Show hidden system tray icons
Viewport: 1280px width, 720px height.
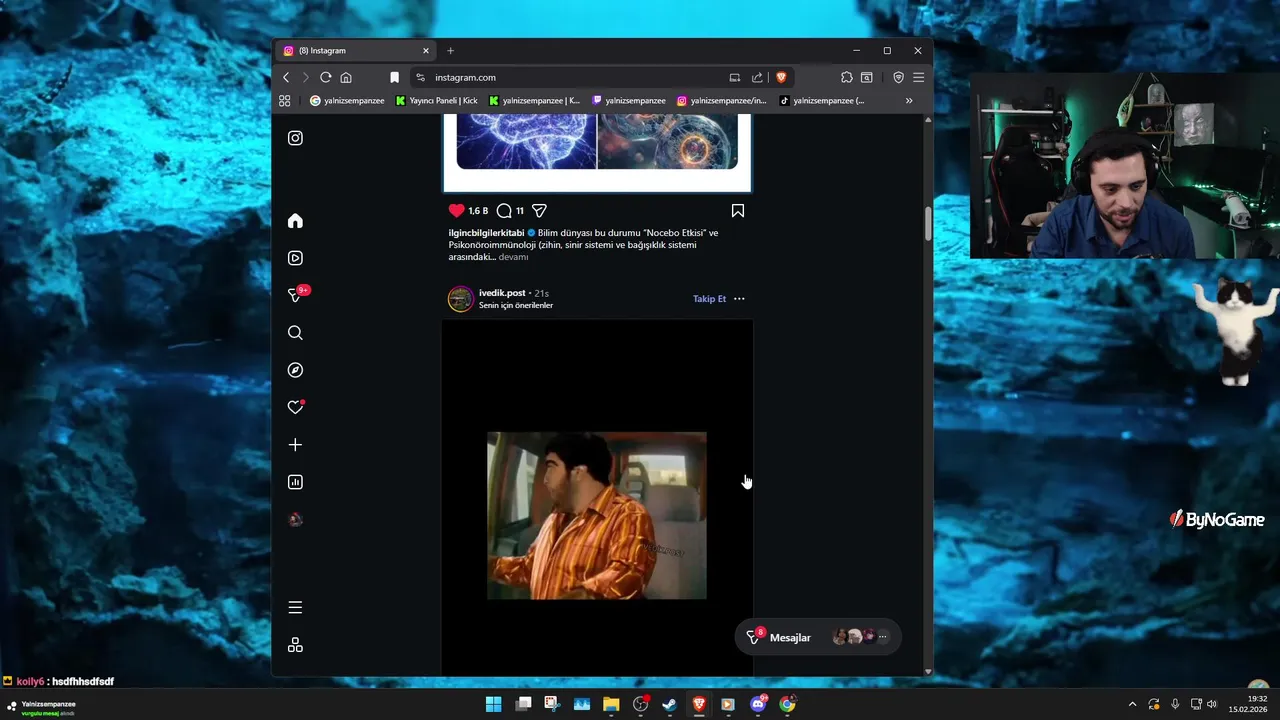point(1132,704)
